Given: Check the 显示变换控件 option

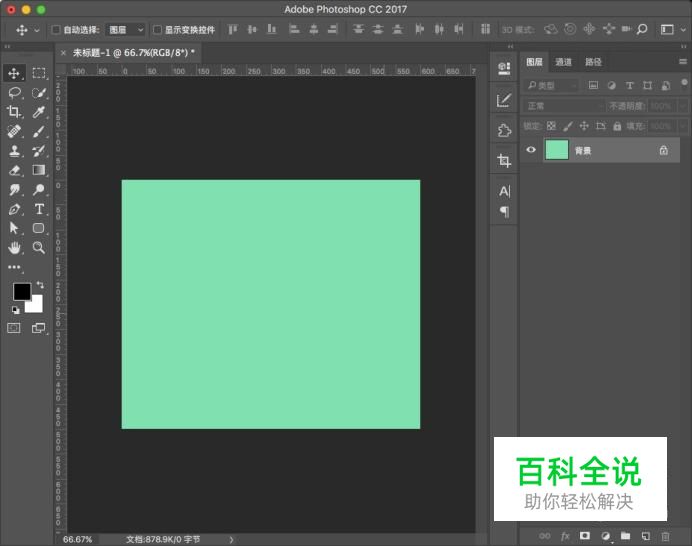Looking at the screenshot, I should tap(157, 30).
